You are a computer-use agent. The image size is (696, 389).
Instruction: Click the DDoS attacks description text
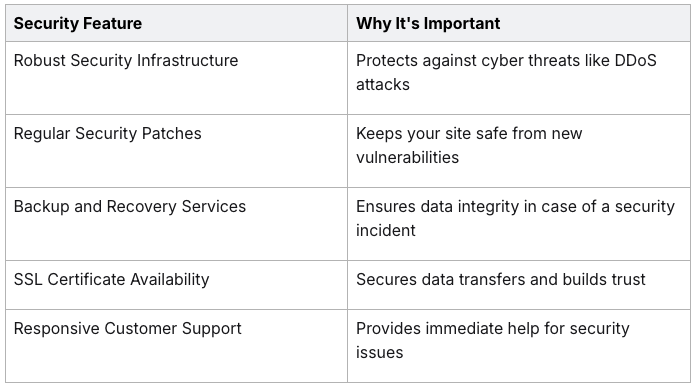click(x=506, y=72)
